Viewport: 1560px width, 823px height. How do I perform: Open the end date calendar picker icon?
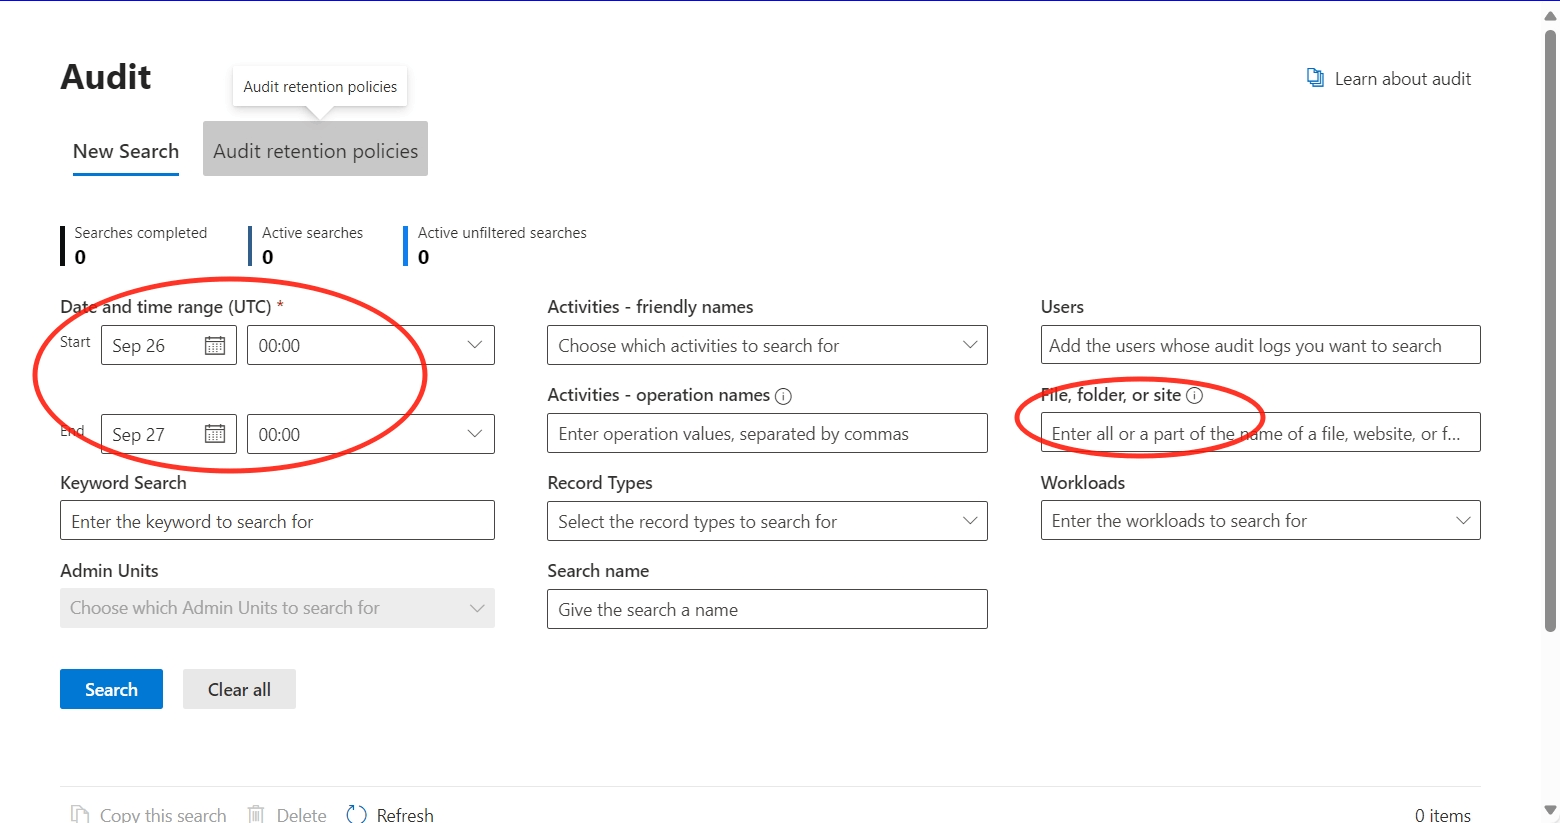coord(215,434)
